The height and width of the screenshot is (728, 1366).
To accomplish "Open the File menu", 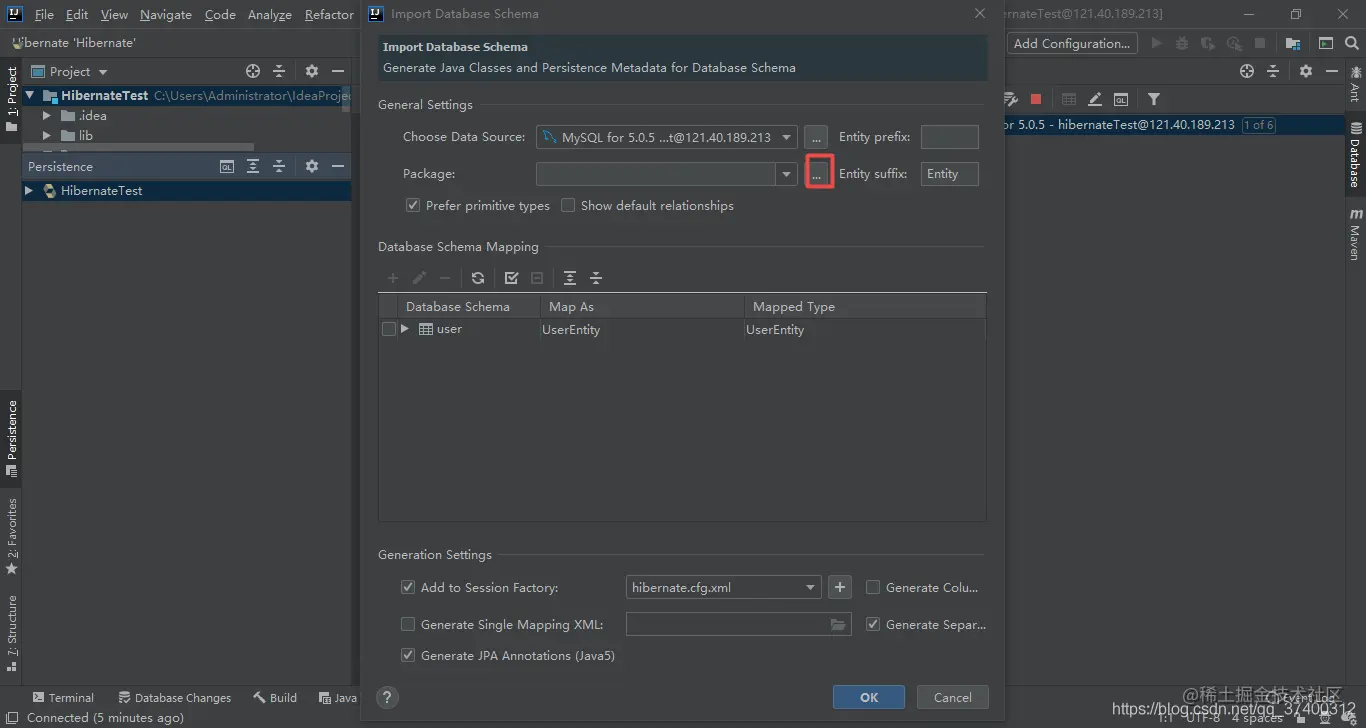I will pyautogui.click(x=44, y=14).
